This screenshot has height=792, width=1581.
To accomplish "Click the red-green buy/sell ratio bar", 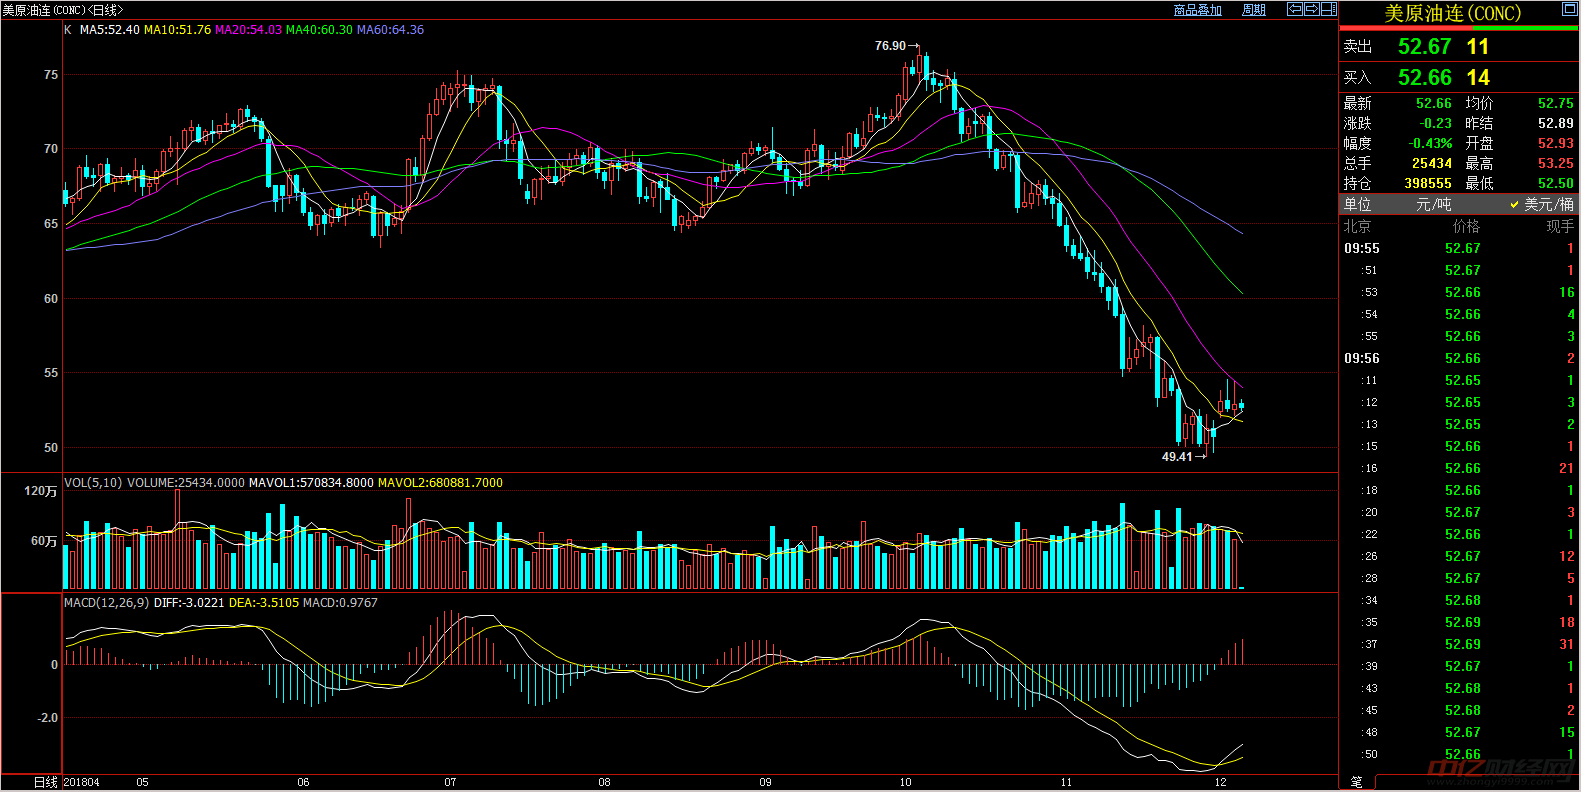I will (x=1459, y=28).
